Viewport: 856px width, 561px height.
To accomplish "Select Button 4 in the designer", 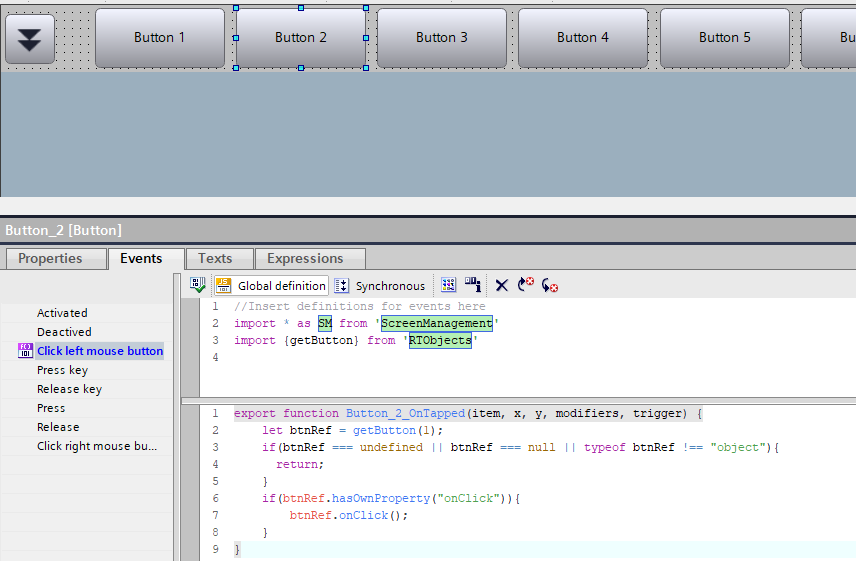I will [583, 38].
